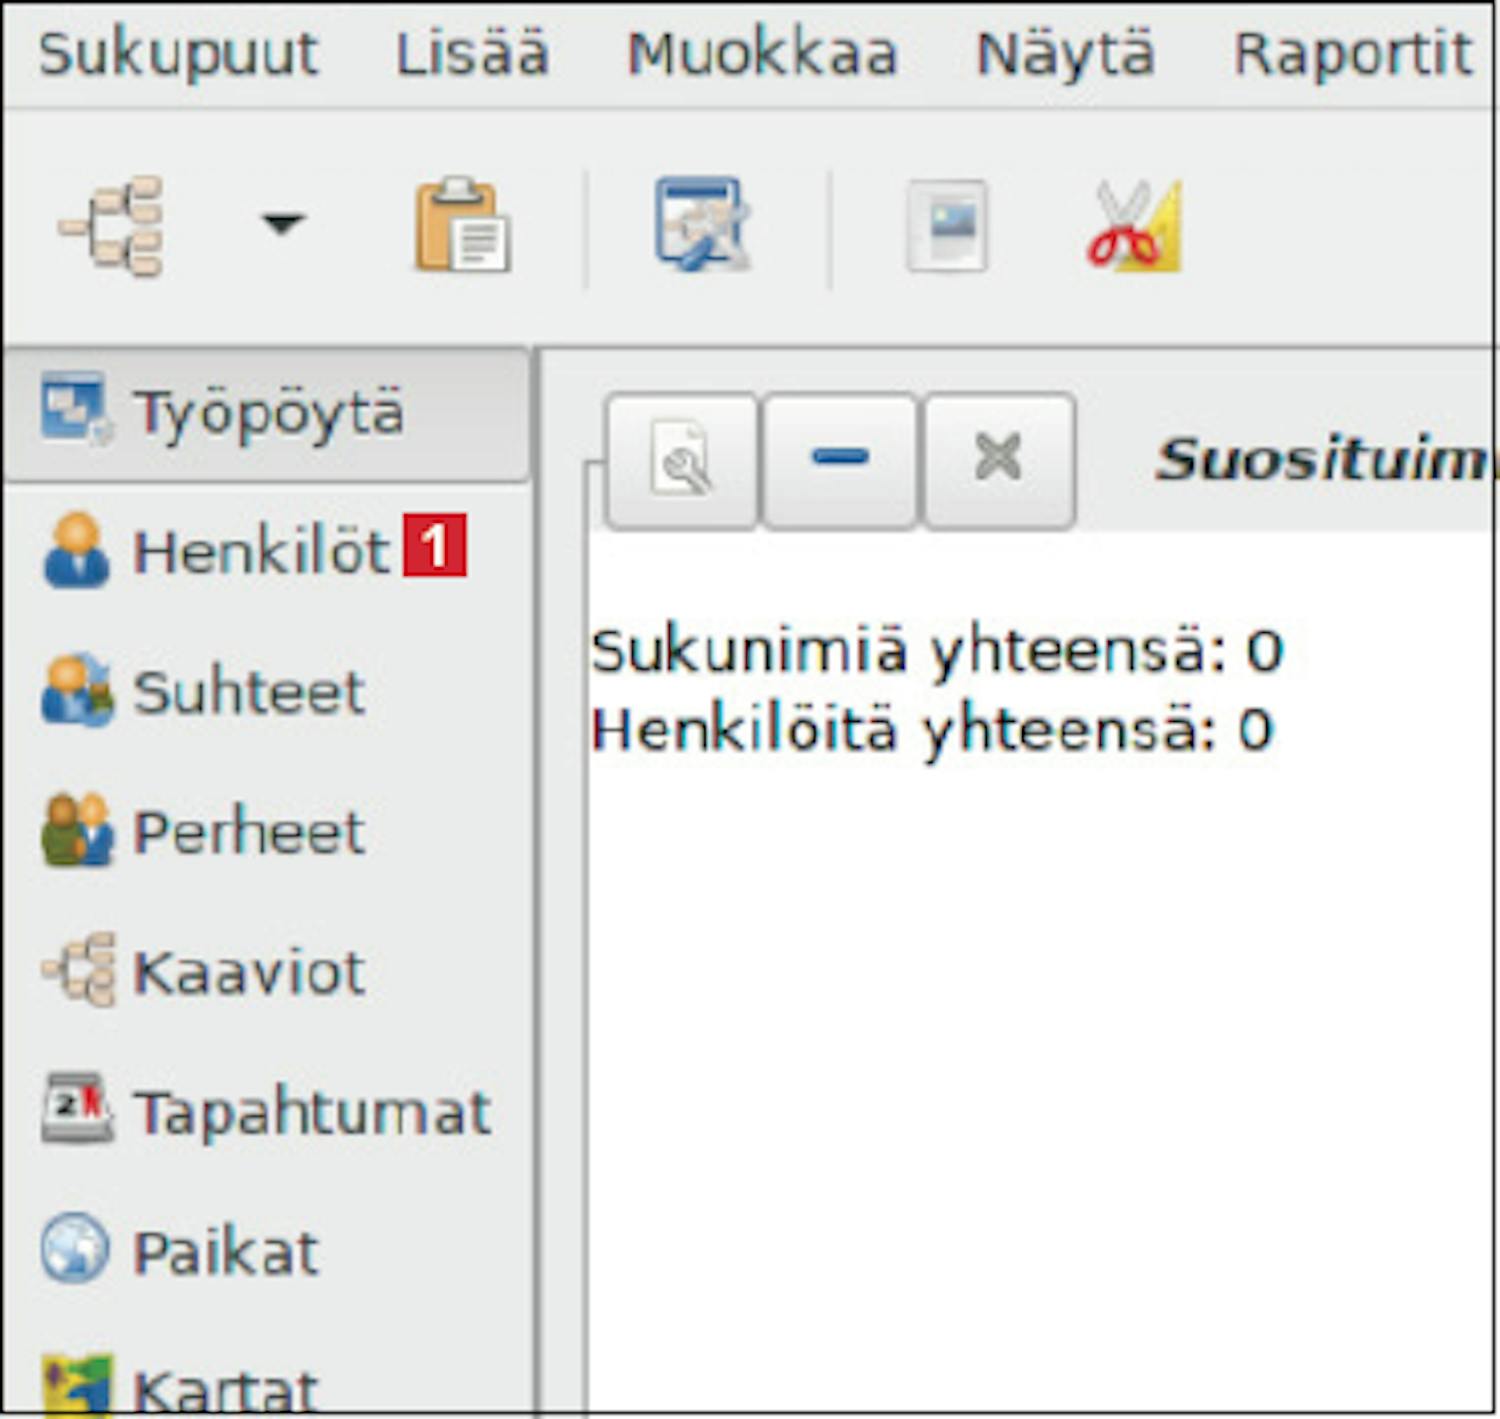1500x1419 pixels.
Task: Open the Lisää menu
Action: point(472,53)
